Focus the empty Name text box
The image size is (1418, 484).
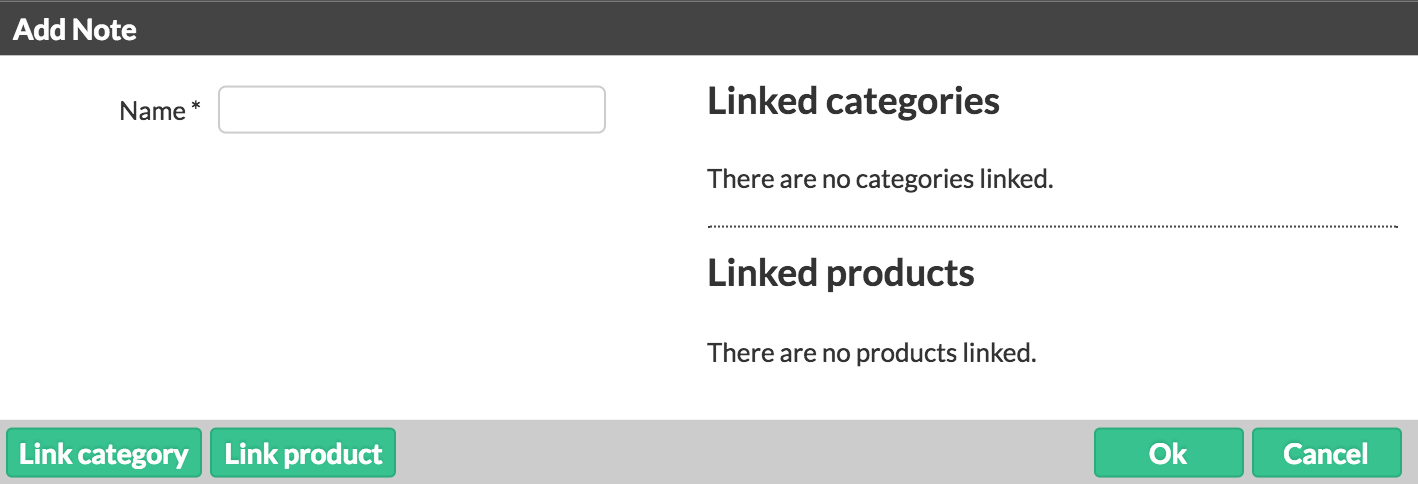[x=411, y=110]
